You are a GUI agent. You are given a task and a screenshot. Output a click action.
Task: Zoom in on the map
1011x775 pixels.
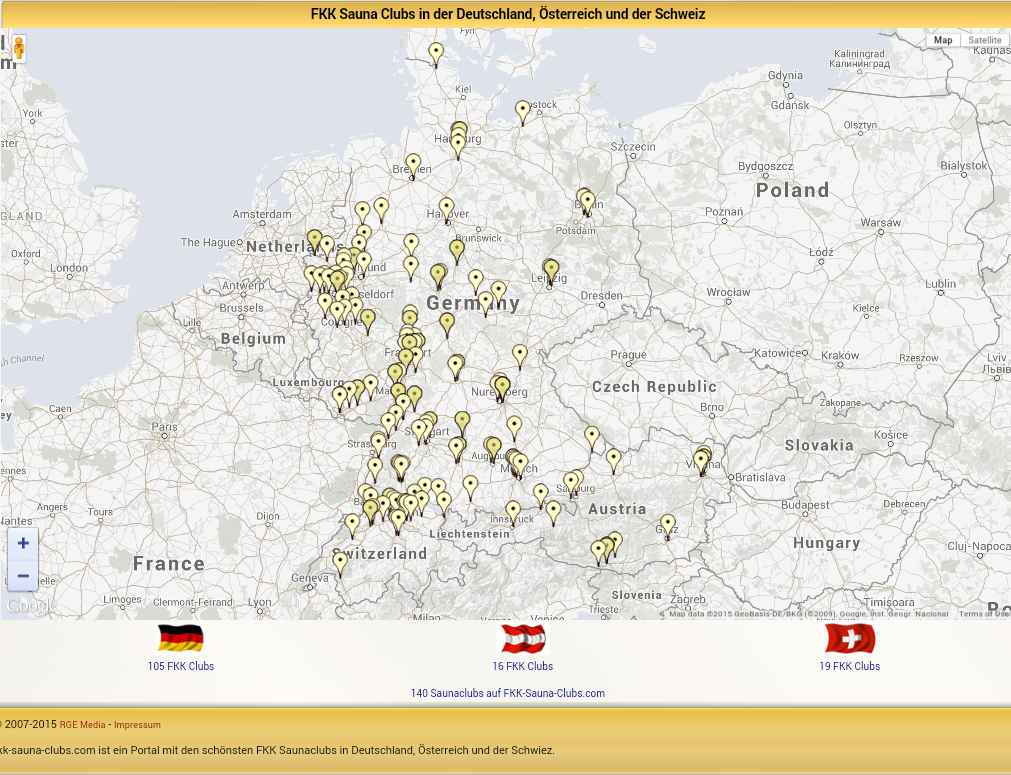coord(23,543)
